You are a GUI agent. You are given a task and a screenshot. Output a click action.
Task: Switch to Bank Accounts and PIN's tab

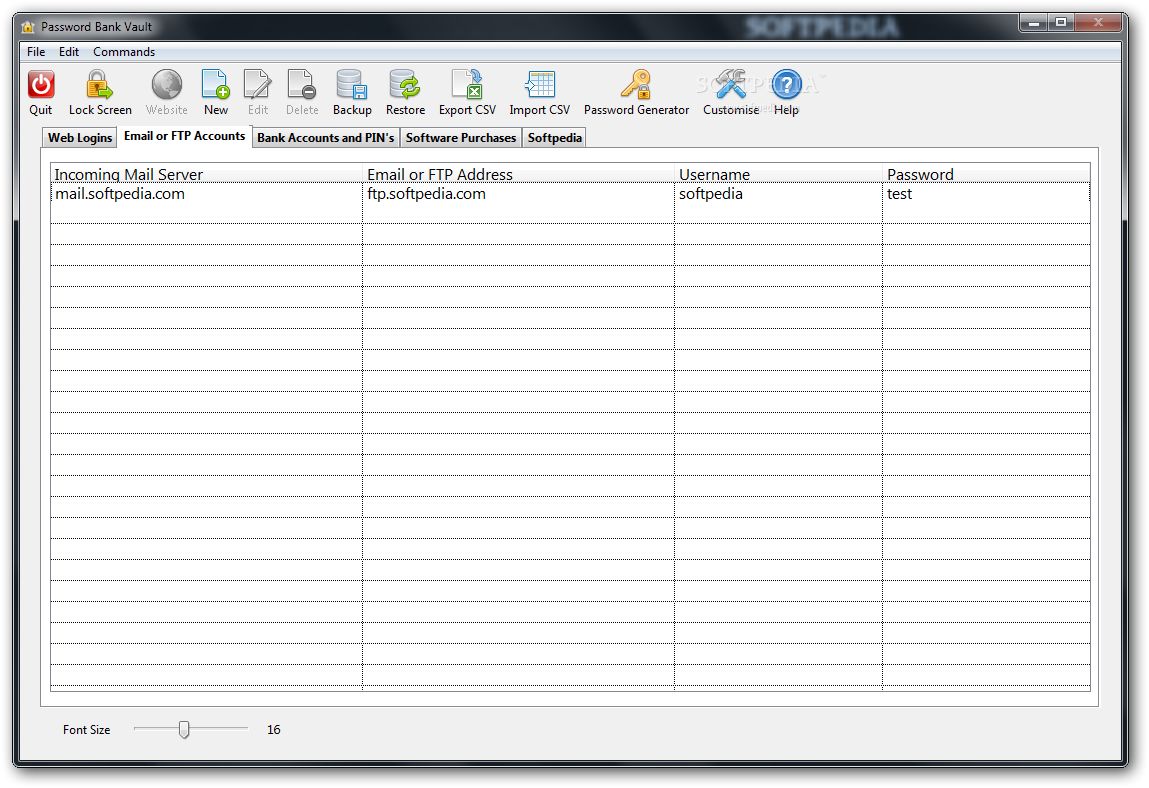tap(325, 138)
